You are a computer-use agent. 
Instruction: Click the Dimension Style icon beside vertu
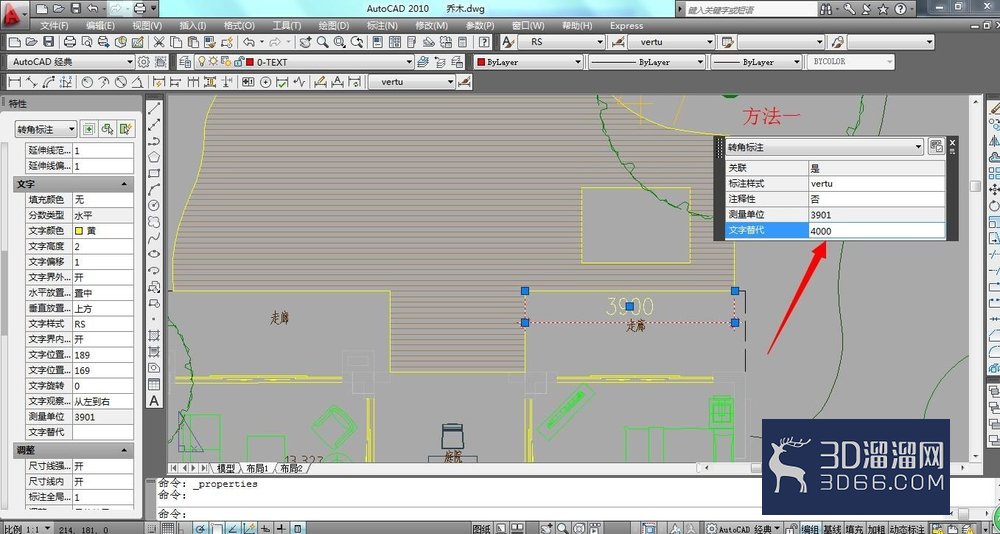tap(465, 82)
